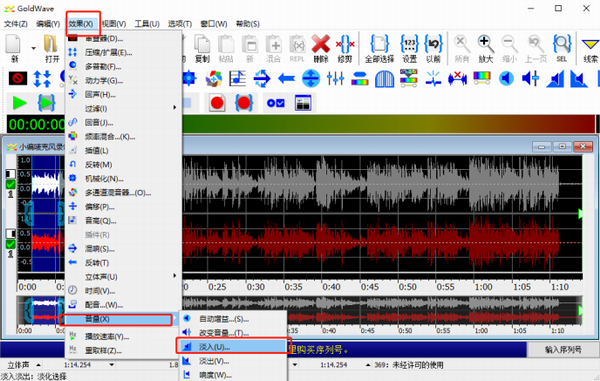
Task: Click the 00:00:00 green time display
Action: click(x=36, y=125)
